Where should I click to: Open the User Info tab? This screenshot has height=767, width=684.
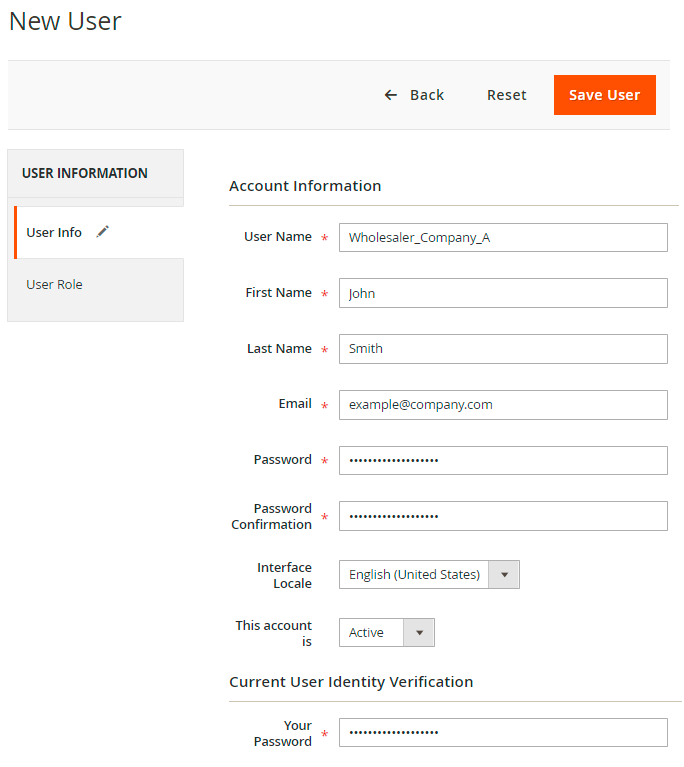coord(54,233)
